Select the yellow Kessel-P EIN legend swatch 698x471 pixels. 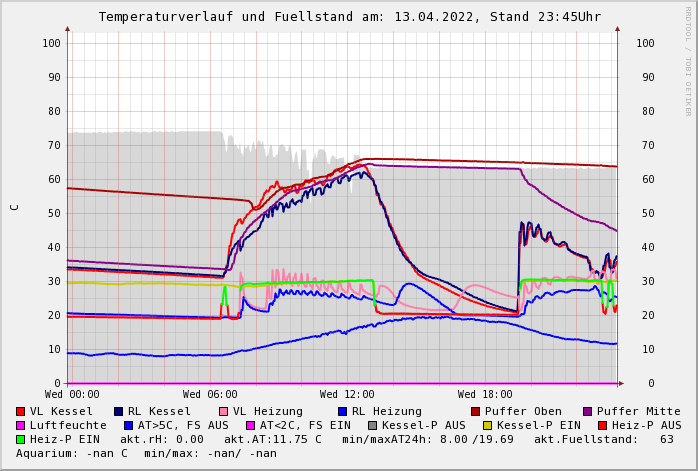click(487, 425)
